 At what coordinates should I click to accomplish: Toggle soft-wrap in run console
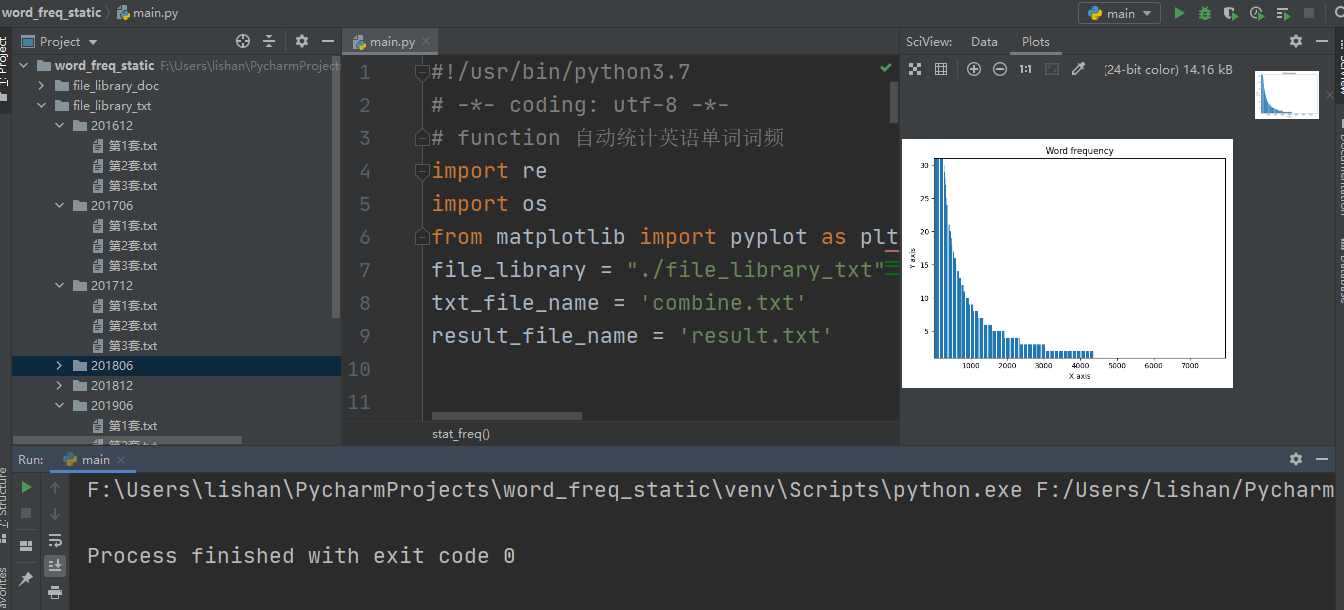click(55, 541)
